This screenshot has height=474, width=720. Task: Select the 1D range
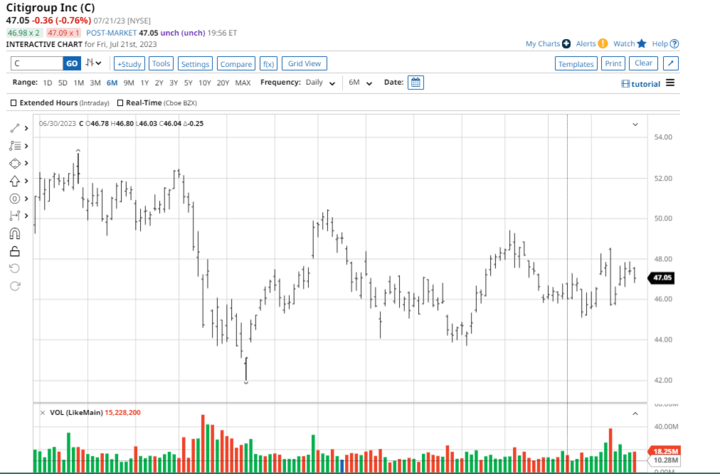tap(47, 83)
